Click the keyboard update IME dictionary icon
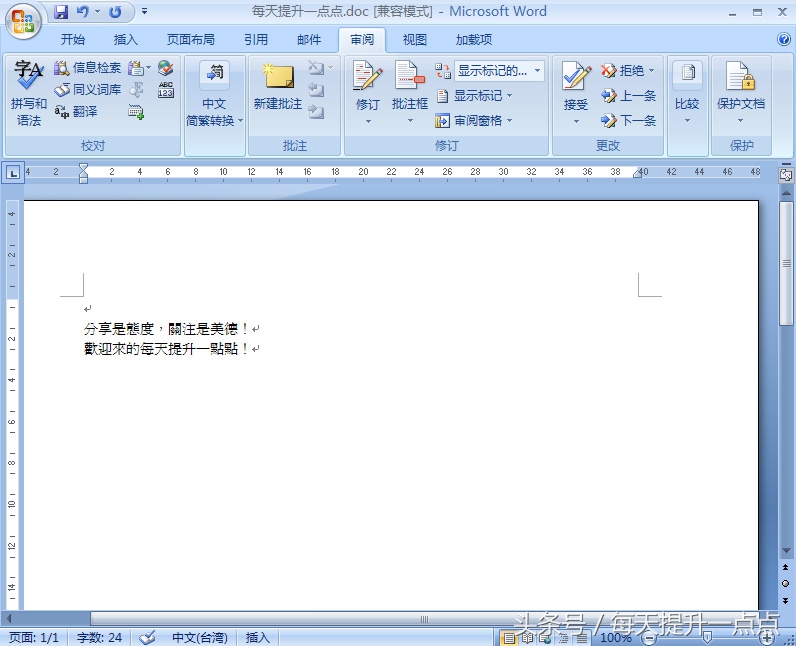The image size is (796, 646). pyautogui.click(x=136, y=112)
